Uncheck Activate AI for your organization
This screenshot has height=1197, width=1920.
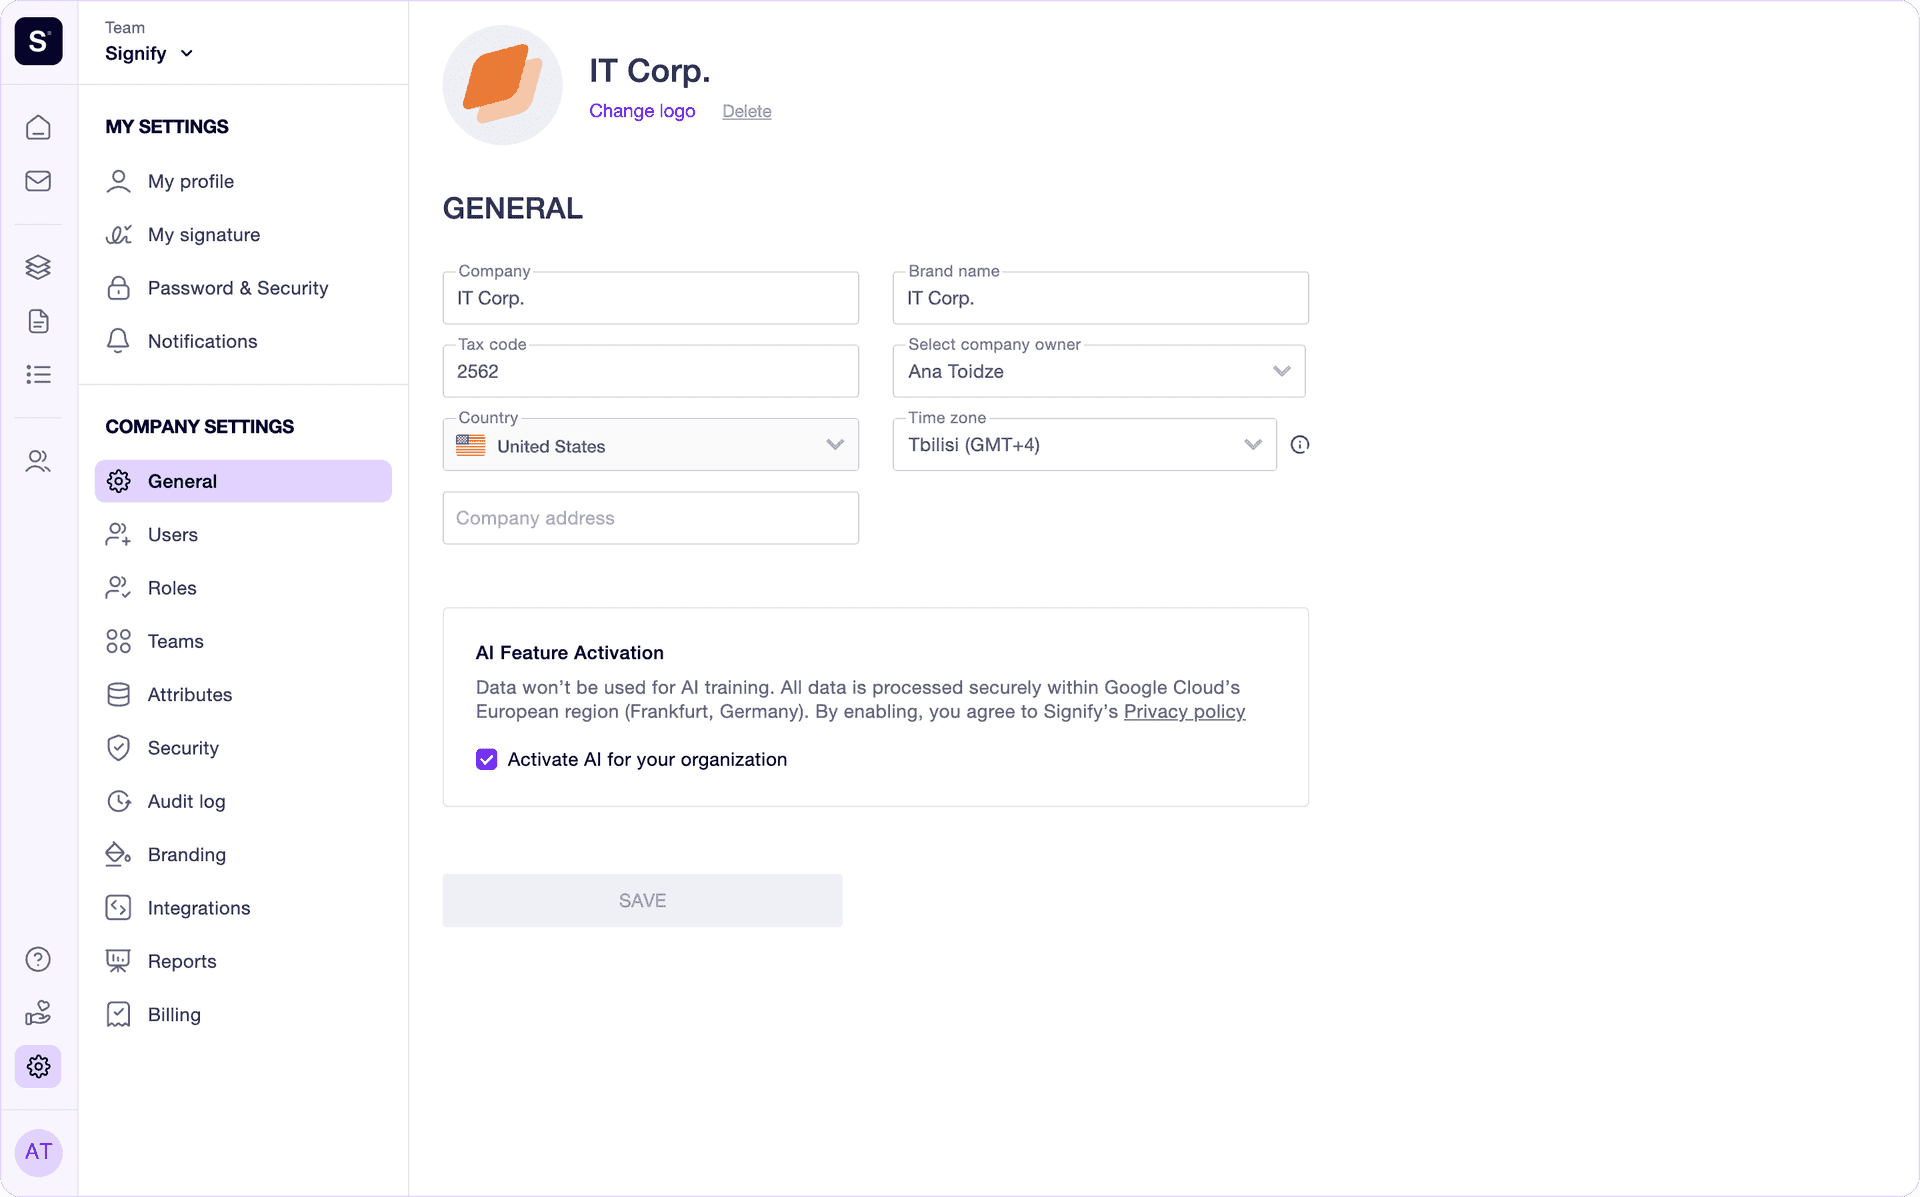pyautogui.click(x=486, y=759)
